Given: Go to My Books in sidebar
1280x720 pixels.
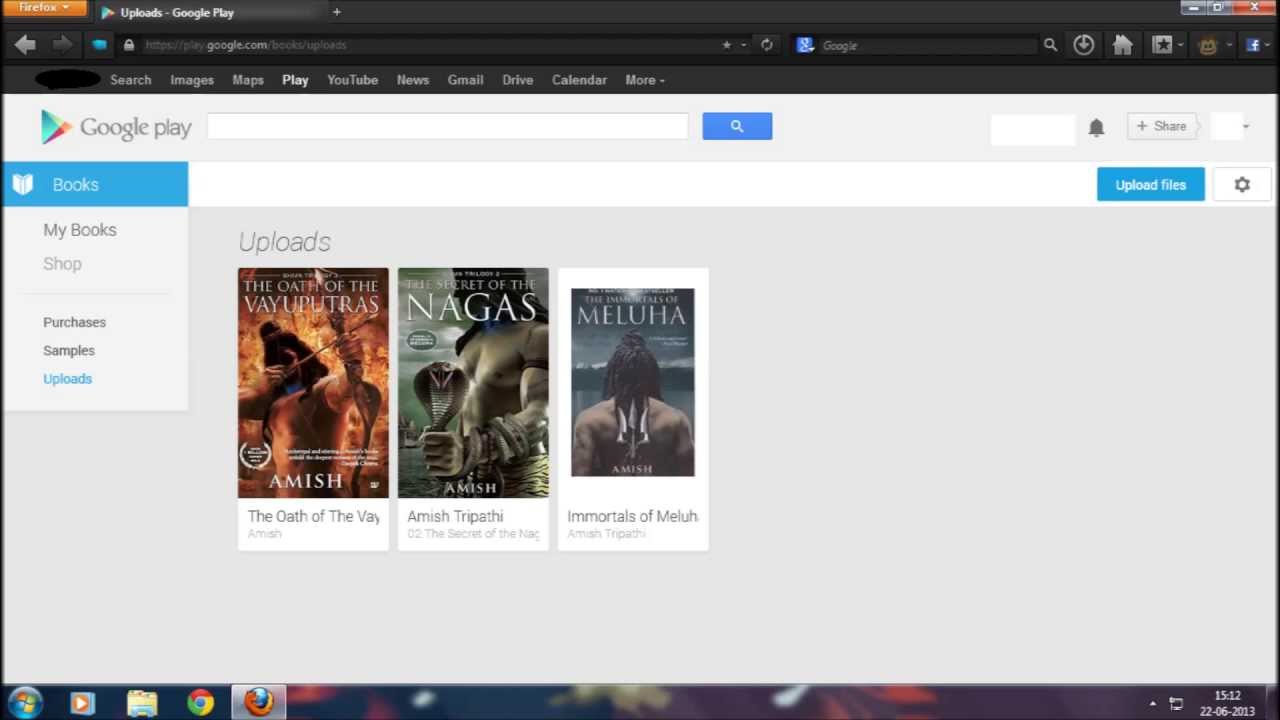Looking at the screenshot, I should tap(80, 230).
